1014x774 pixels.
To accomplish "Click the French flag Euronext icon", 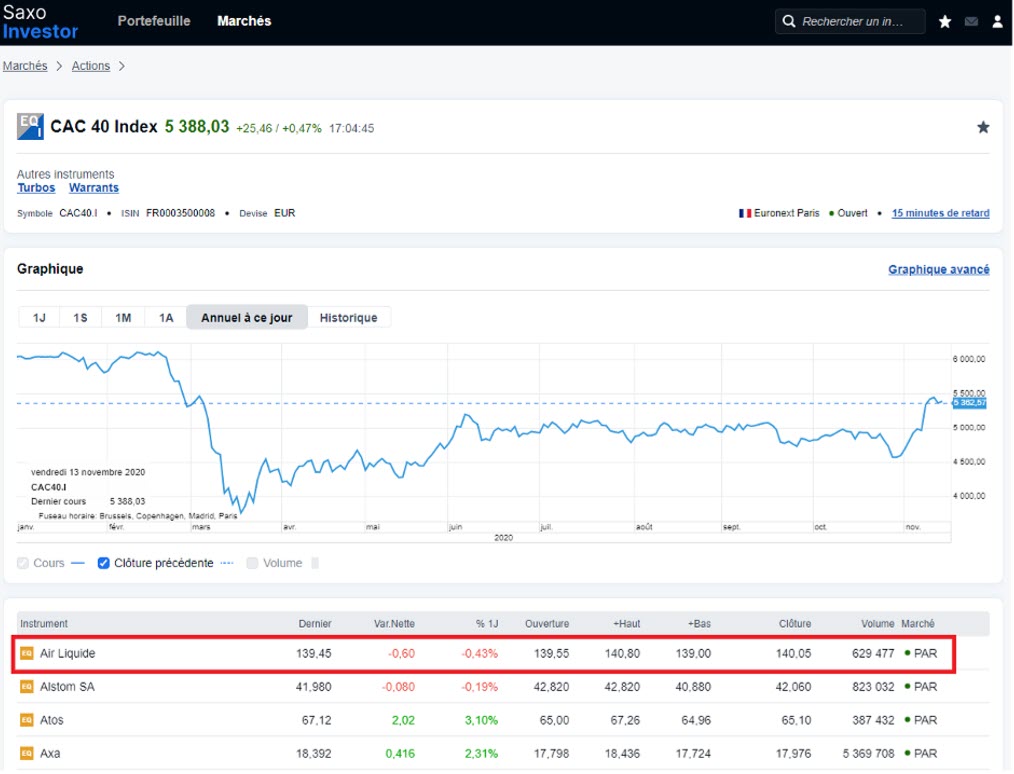I will point(745,213).
